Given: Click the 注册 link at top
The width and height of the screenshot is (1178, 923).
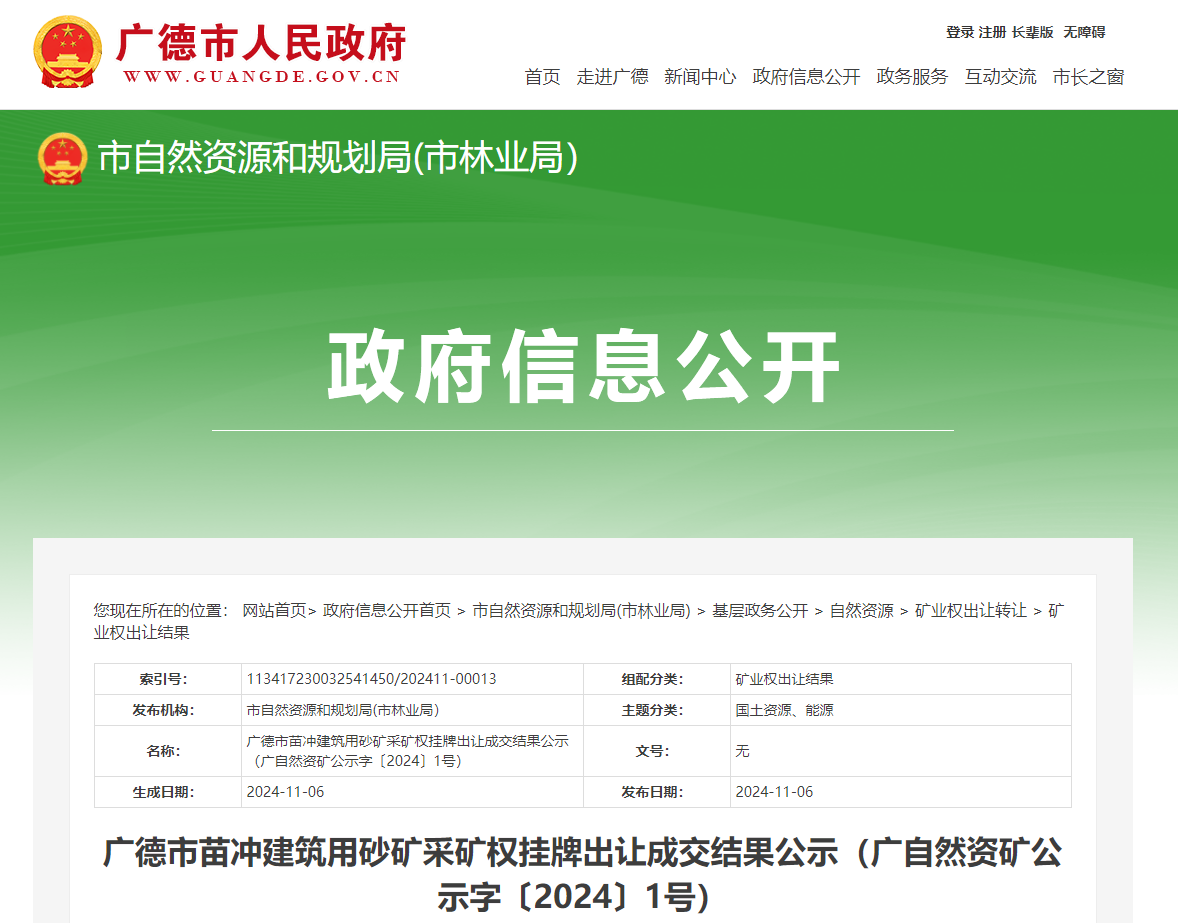Looking at the screenshot, I should tap(992, 32).
